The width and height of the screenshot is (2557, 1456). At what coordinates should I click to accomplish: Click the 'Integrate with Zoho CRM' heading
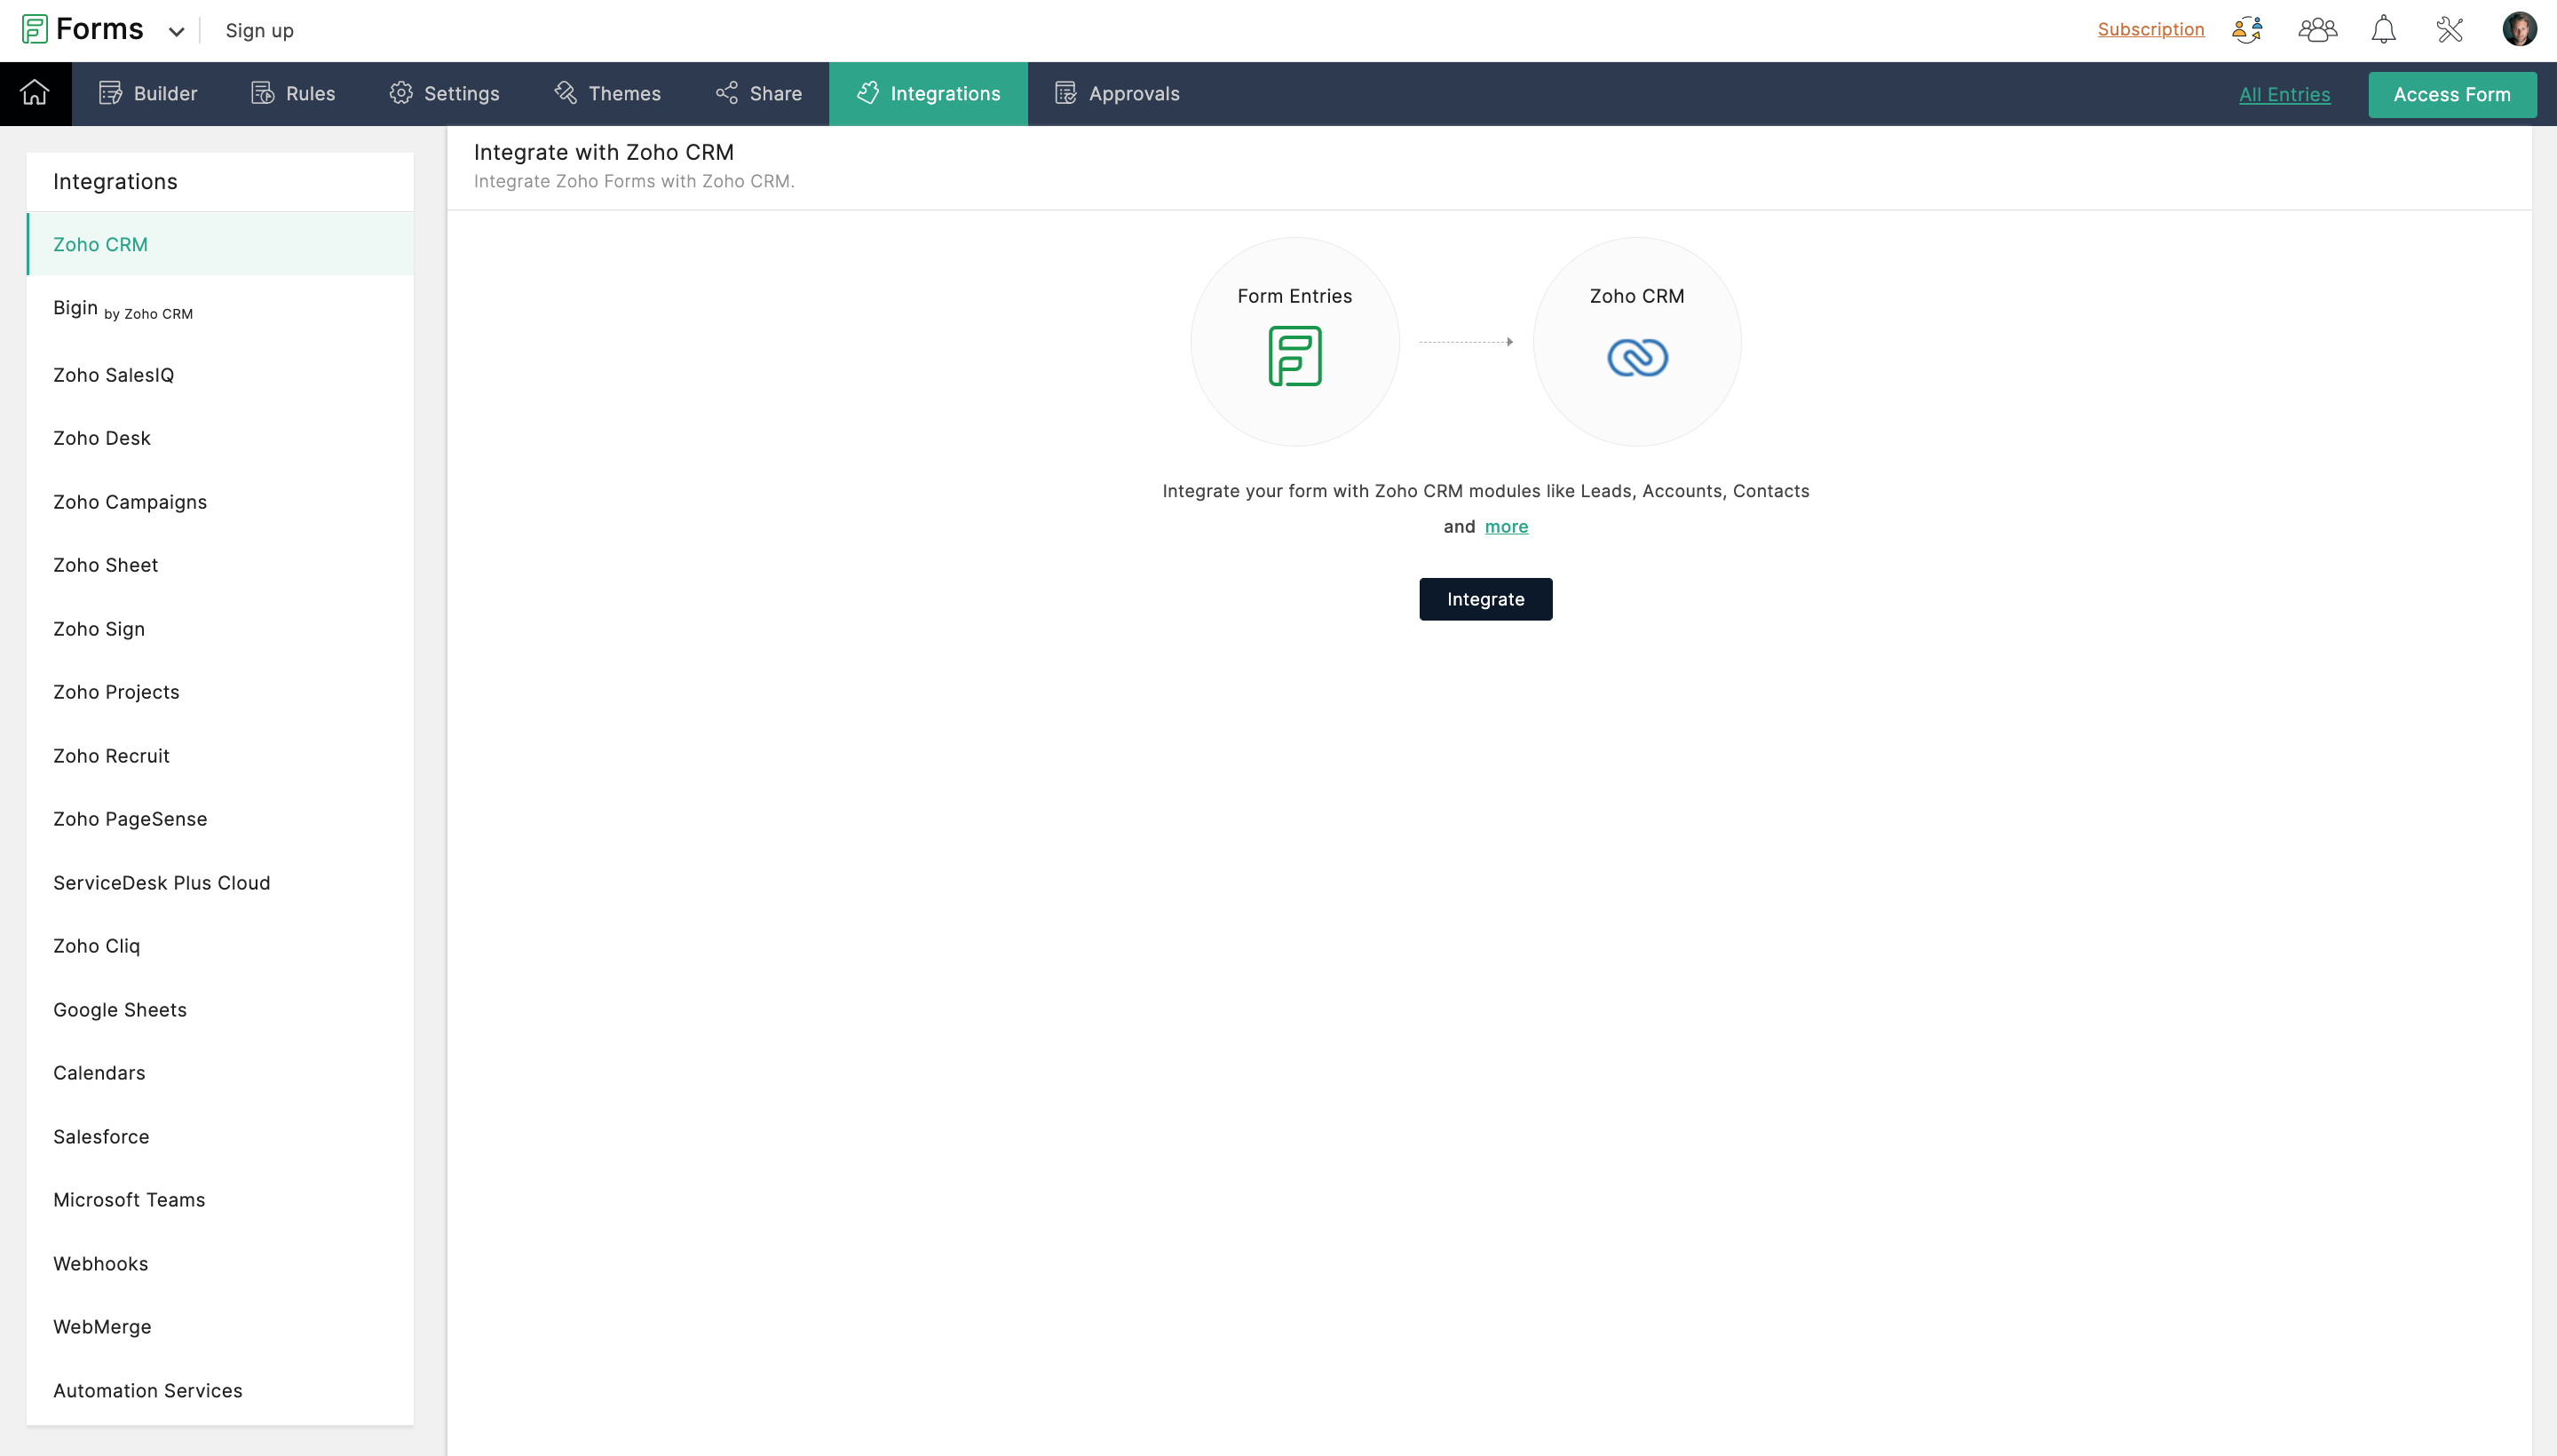coord(603,152)
